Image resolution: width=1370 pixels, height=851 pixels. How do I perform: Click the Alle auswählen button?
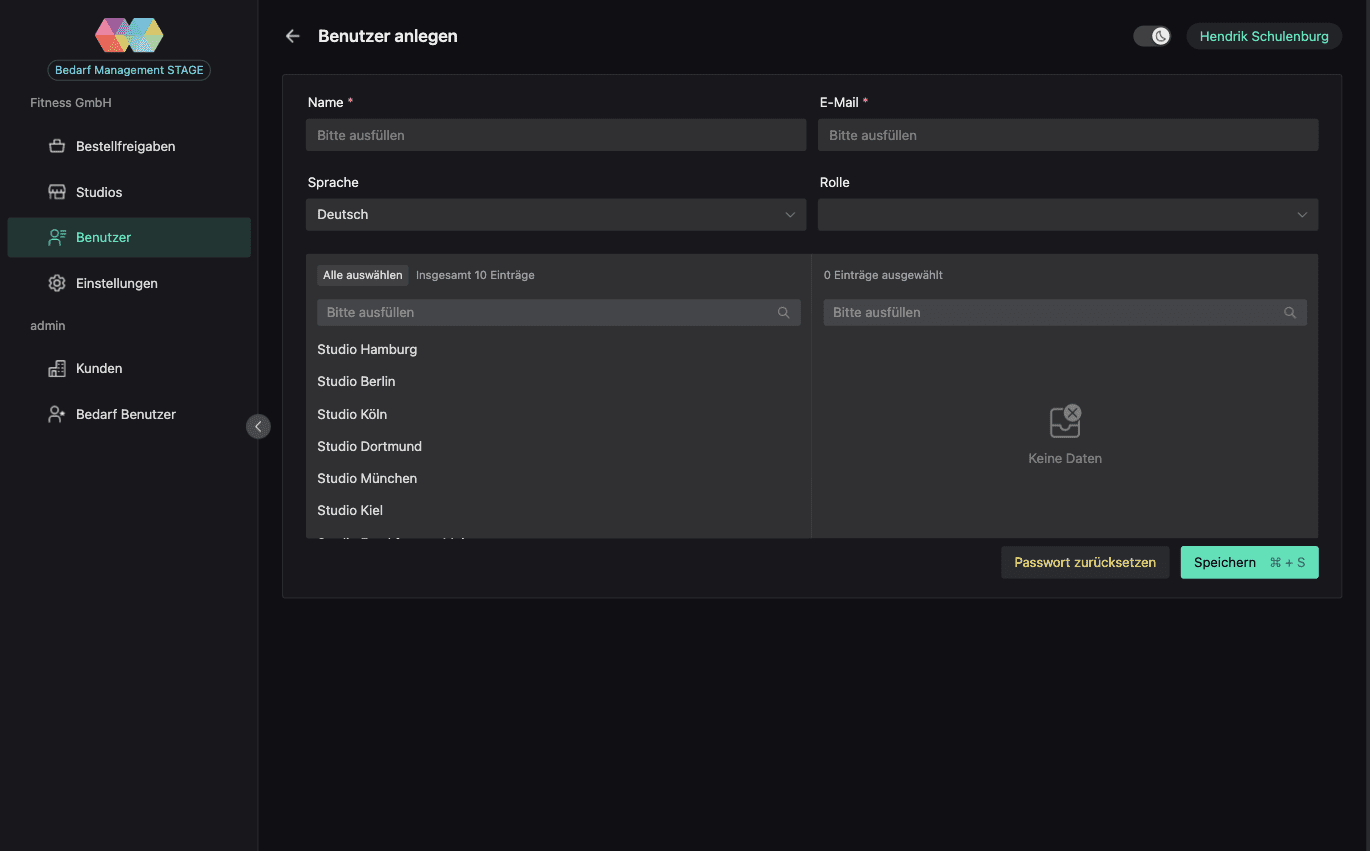pos(363,275)
